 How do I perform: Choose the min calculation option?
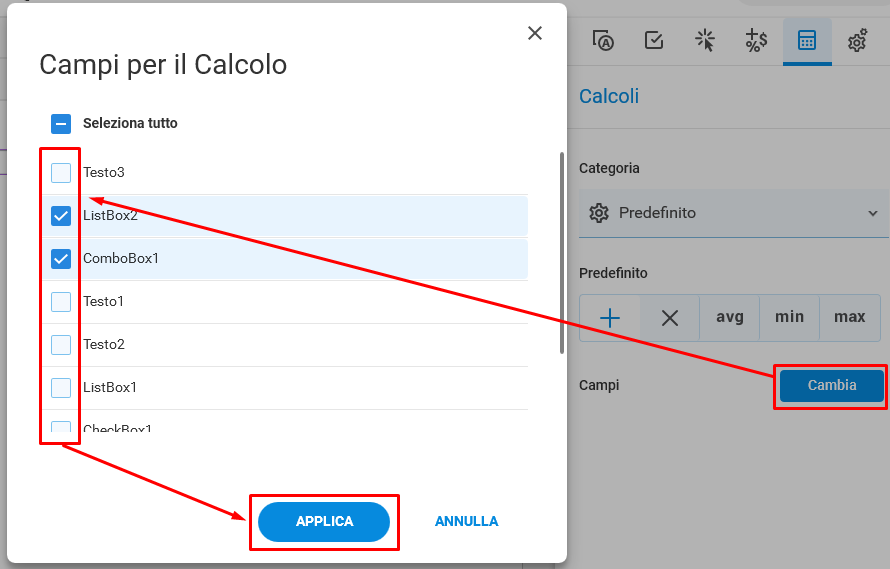790,317
